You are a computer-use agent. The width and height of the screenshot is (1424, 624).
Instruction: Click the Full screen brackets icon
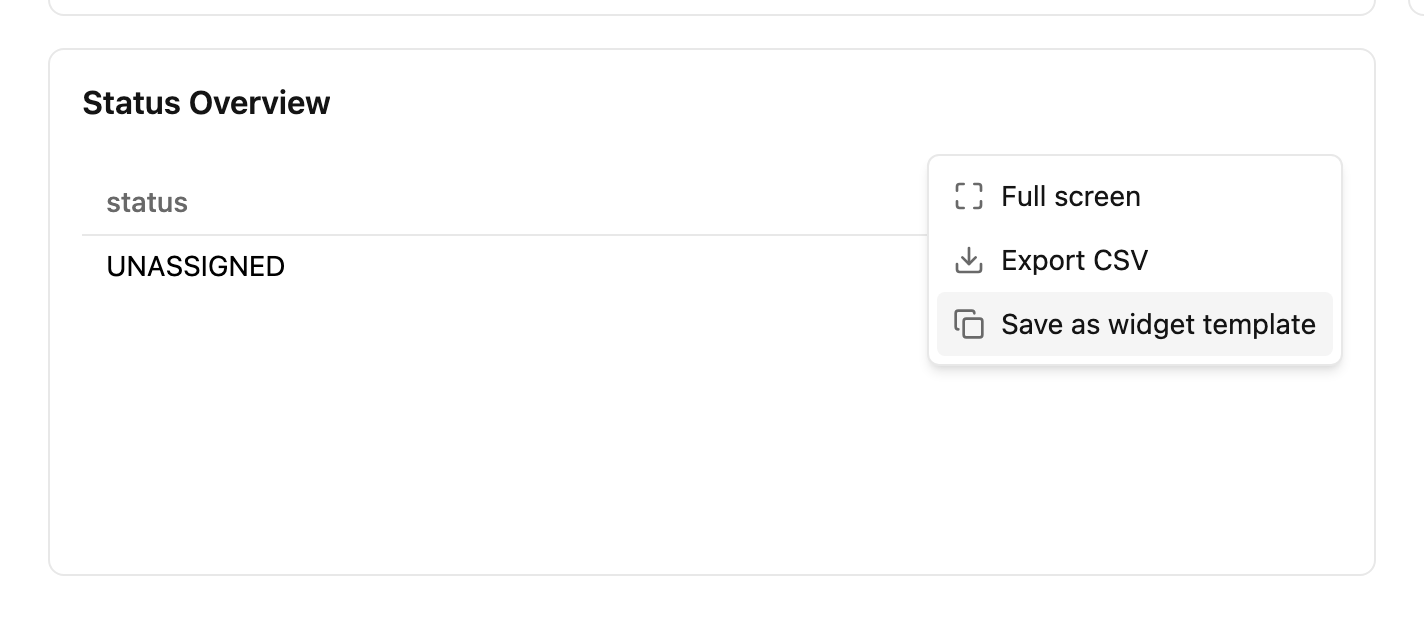coord(968,196)
